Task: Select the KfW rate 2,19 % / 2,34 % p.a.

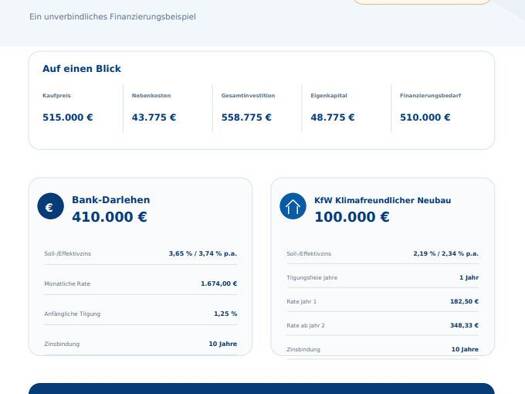Action: coord(446,254)
